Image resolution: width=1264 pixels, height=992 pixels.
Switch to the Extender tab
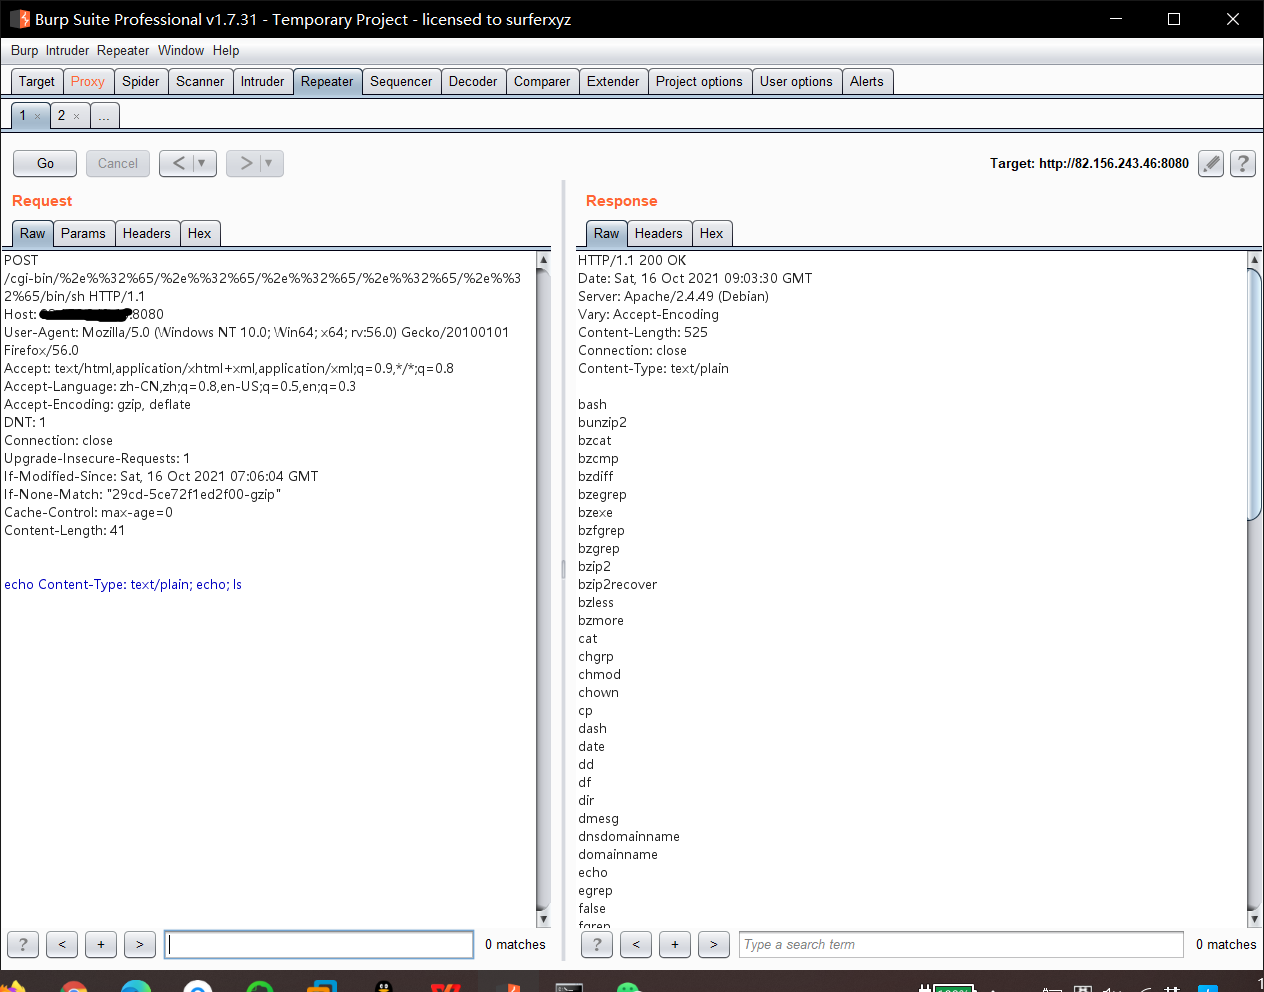coord(613,81)
